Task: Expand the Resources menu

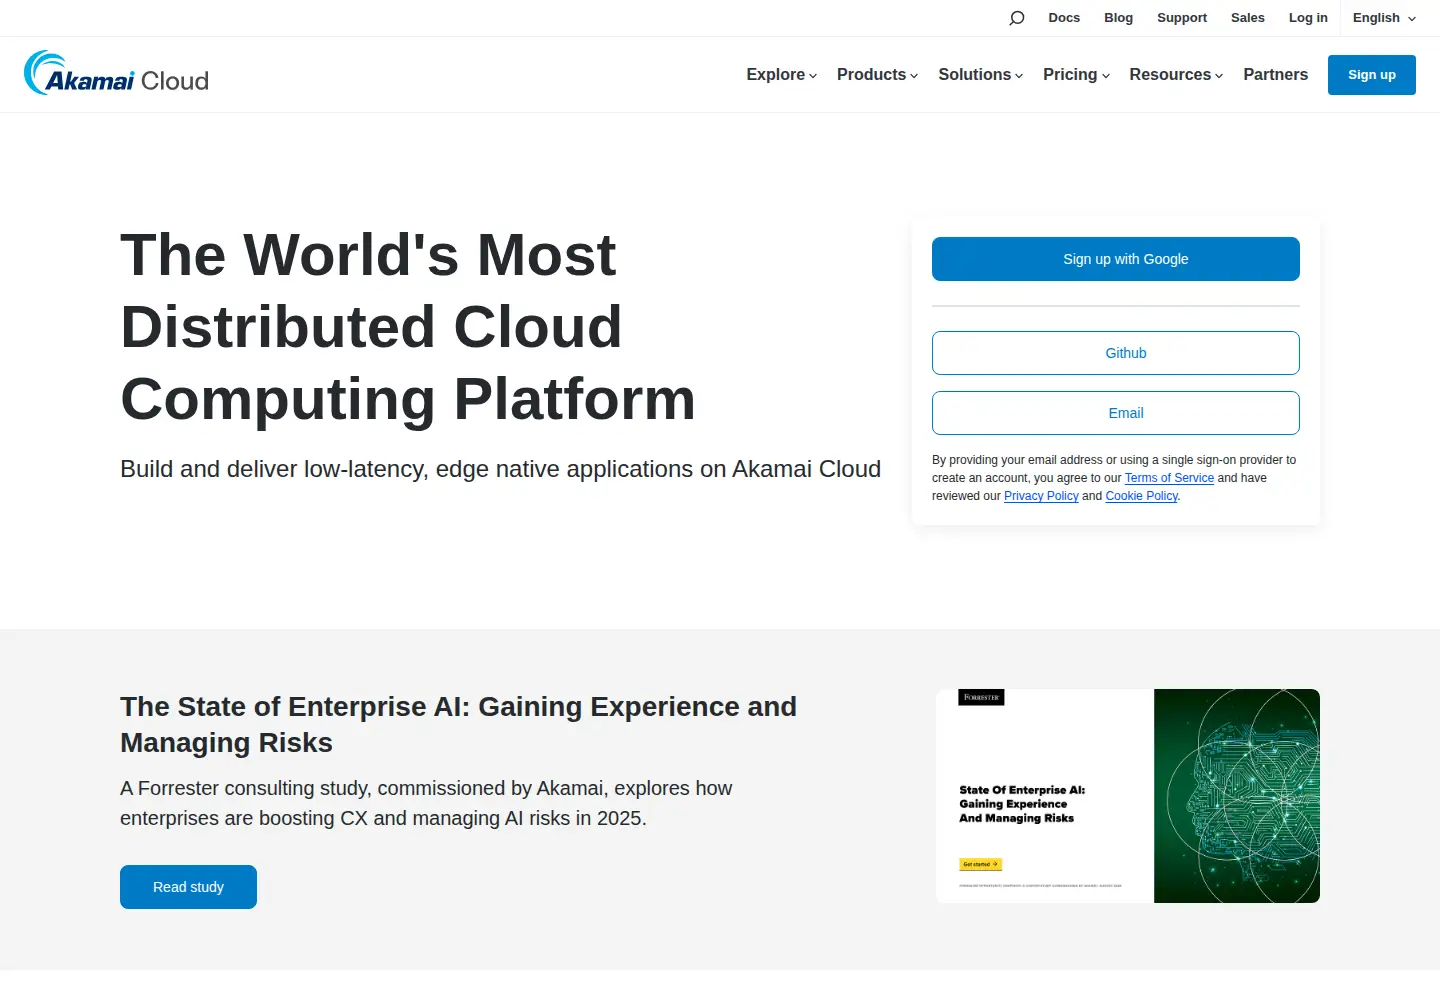Action: pos(1176,75)
